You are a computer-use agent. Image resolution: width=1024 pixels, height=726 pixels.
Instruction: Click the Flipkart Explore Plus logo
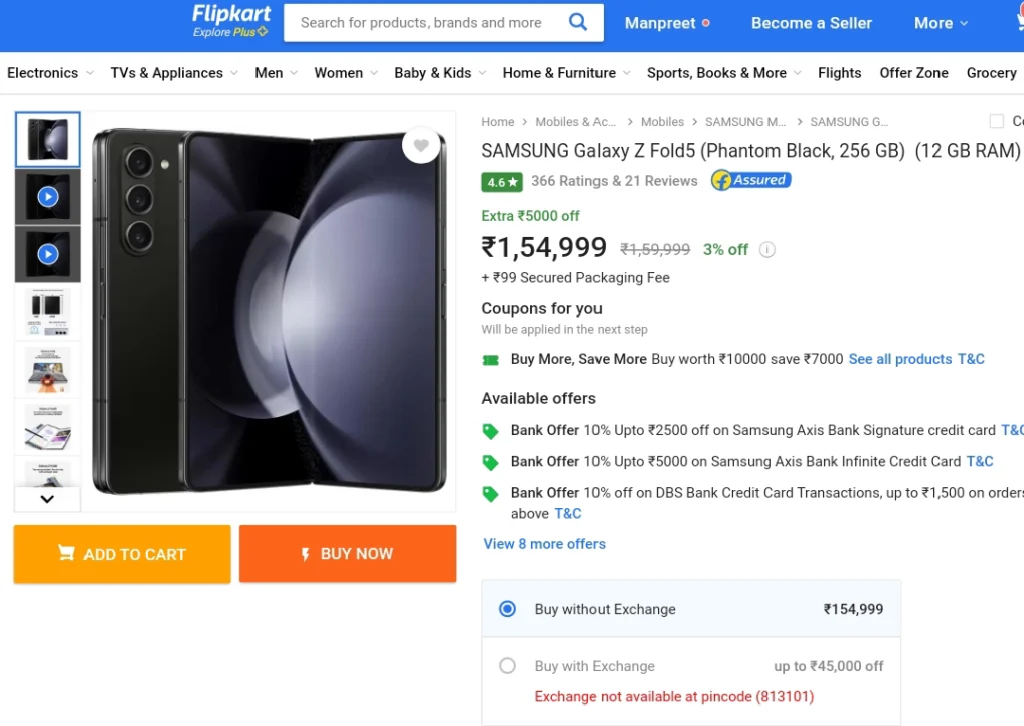(231, 22)
